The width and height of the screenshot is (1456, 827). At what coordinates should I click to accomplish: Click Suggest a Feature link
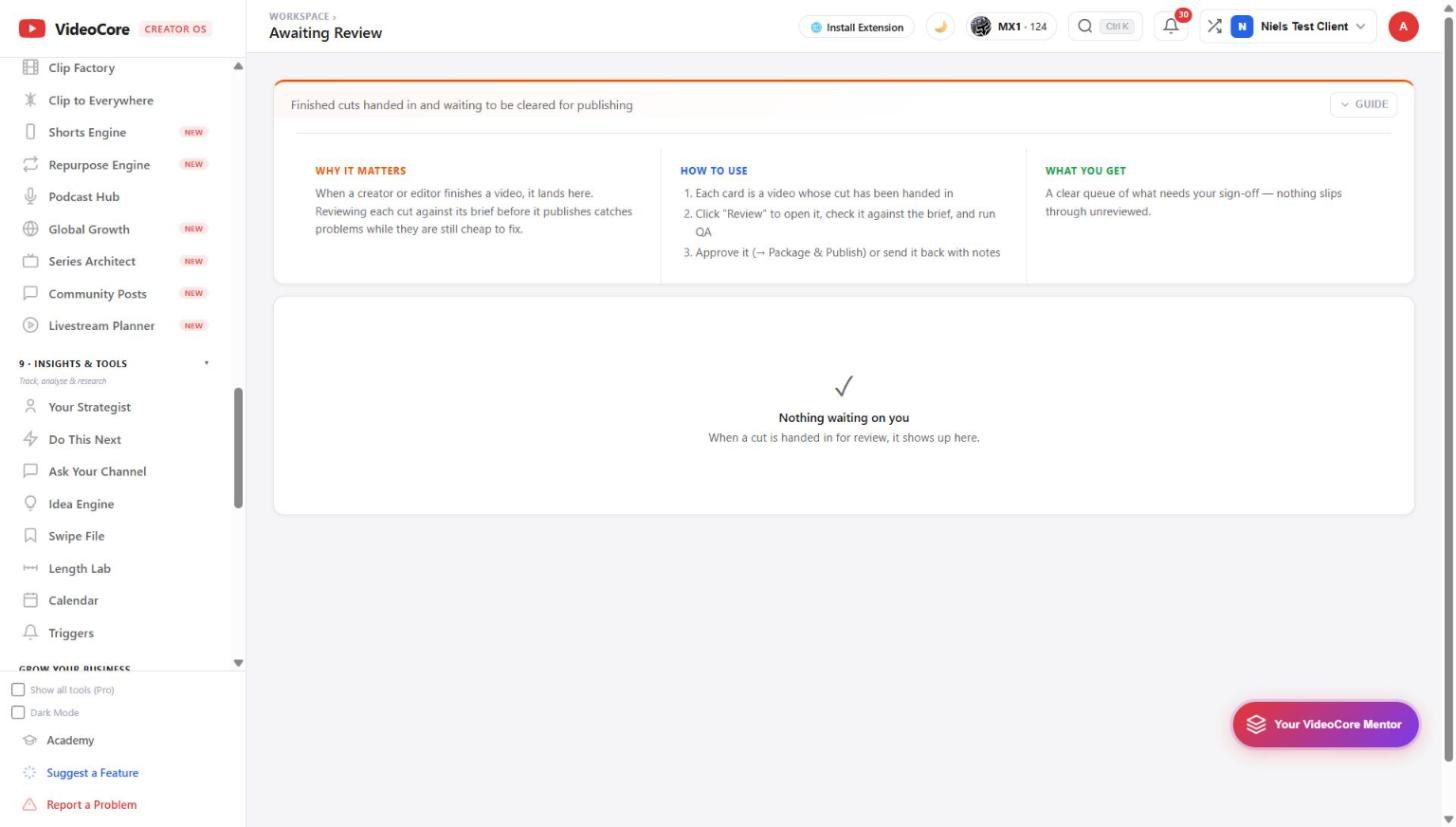pos(92,773)
